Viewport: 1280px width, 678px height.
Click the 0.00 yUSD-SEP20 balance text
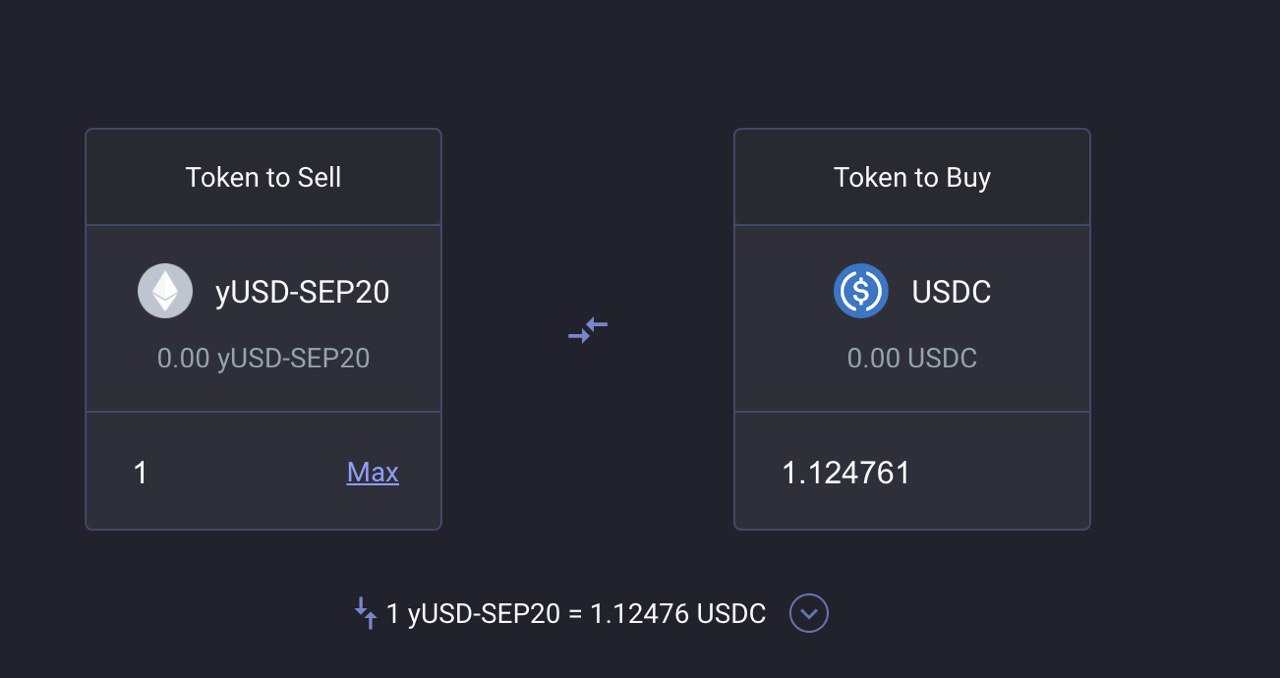[x=263, y=358]
